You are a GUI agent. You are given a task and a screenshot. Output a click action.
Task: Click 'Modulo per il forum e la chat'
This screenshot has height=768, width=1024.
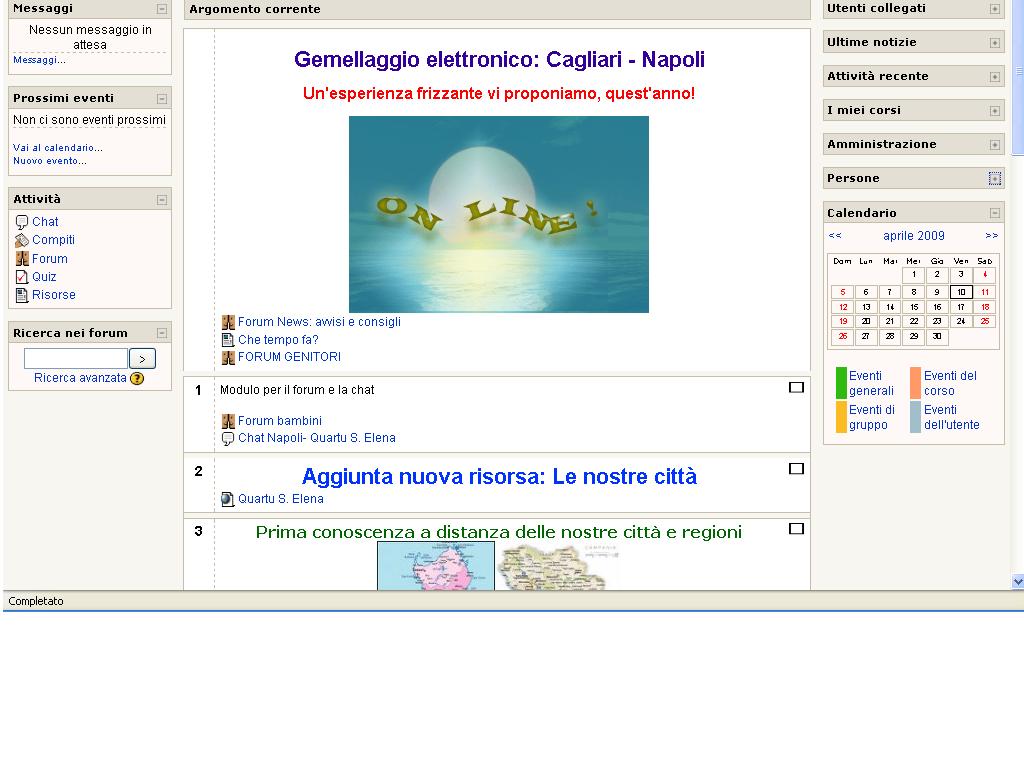[297, 390]
